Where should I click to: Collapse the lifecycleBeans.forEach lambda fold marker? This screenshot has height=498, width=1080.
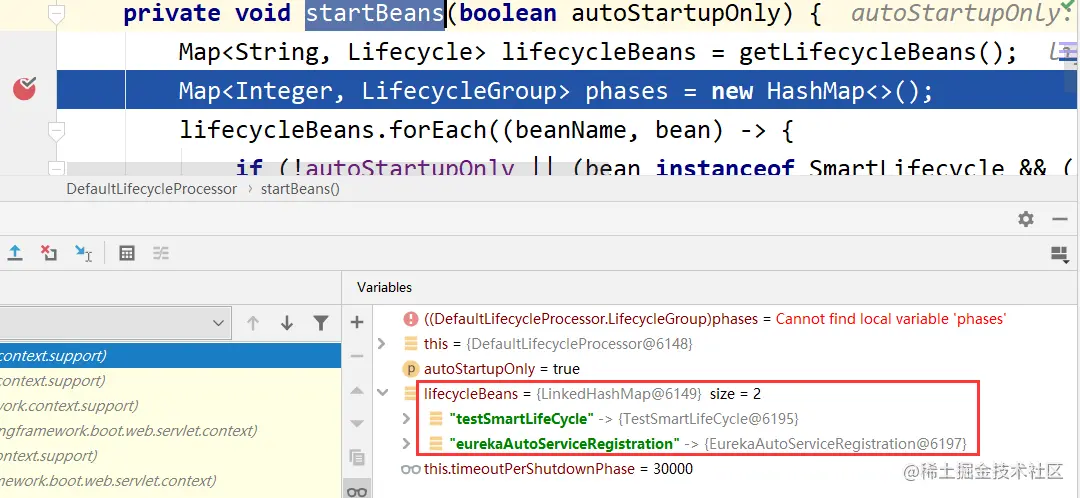[56, 130]
